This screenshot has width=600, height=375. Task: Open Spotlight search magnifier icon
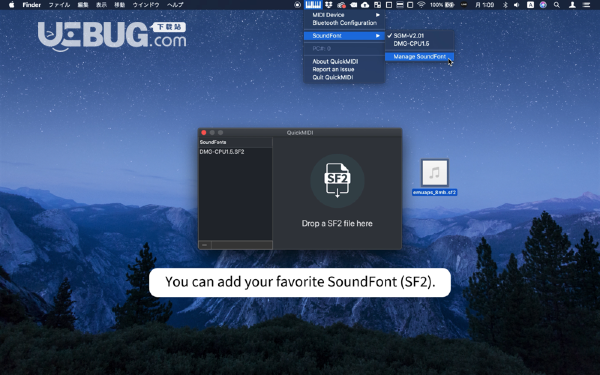557,5
